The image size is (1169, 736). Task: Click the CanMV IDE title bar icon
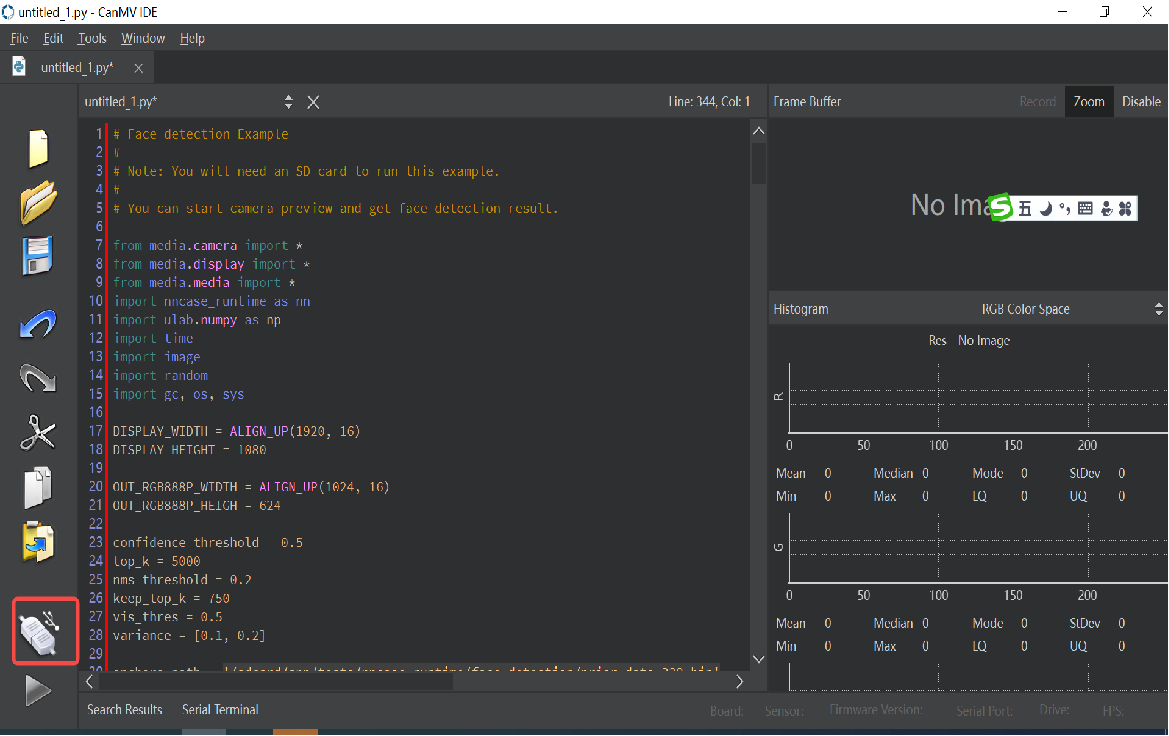point(8,12)
